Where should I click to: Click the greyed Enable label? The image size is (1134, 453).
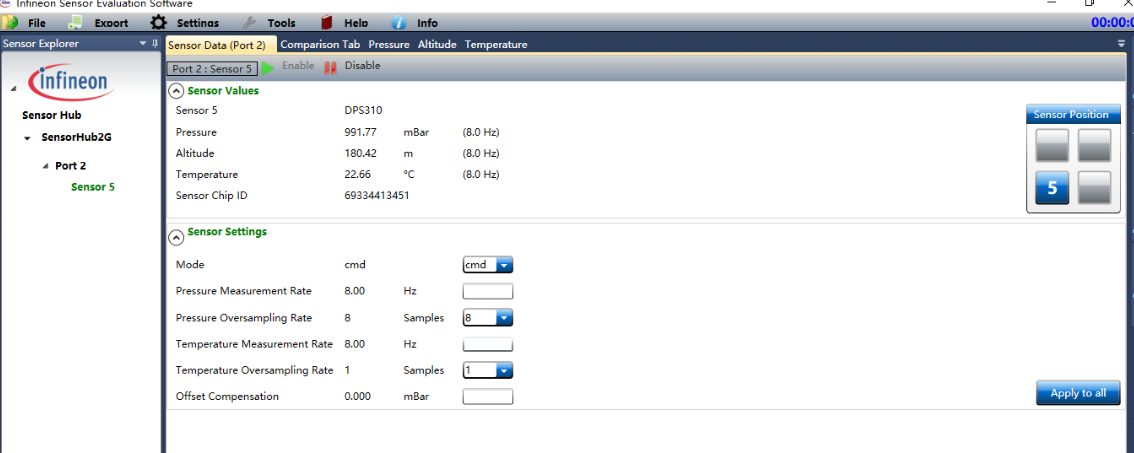pos(298,66)
